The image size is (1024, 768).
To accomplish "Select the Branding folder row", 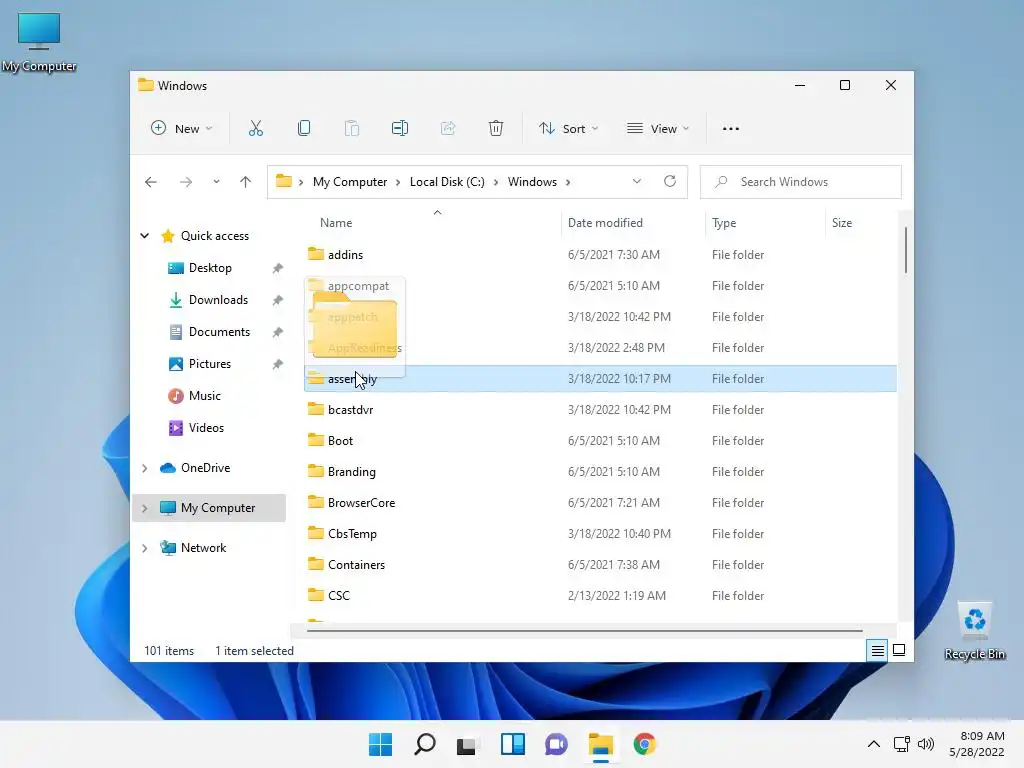I will 600,472.
